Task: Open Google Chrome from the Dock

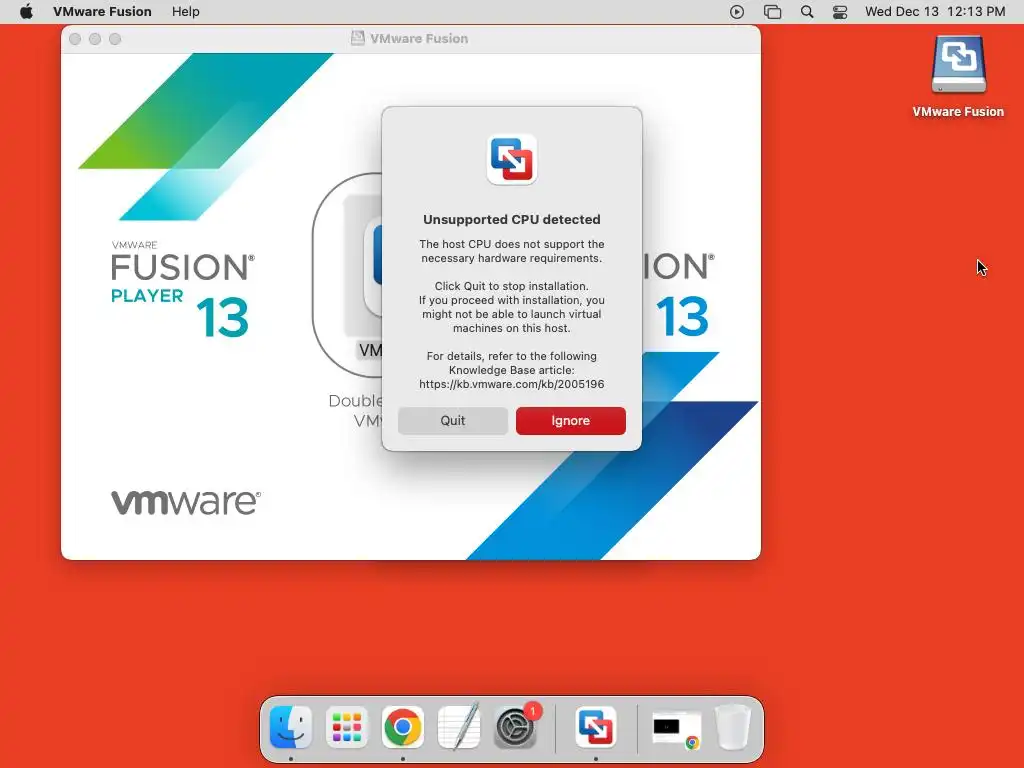Action: [x=403, y=727]
